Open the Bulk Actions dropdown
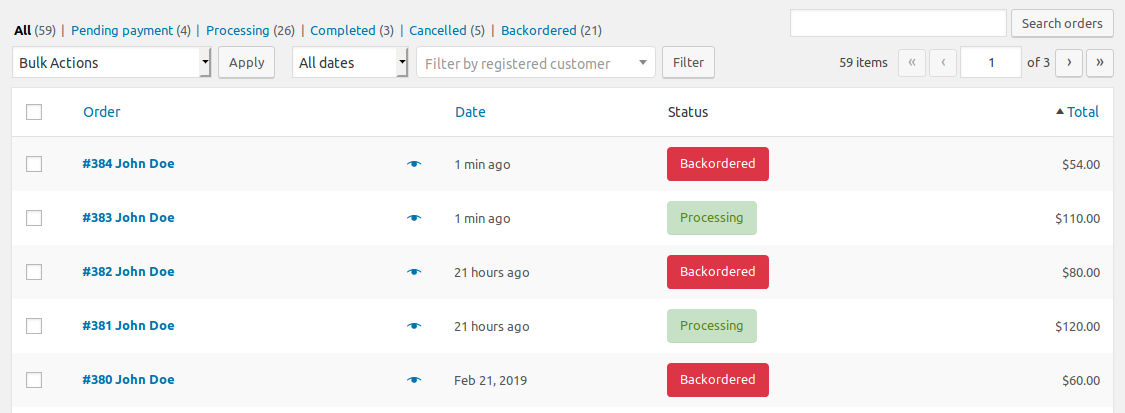This screenshot has height=413, width=1125. 112,63
